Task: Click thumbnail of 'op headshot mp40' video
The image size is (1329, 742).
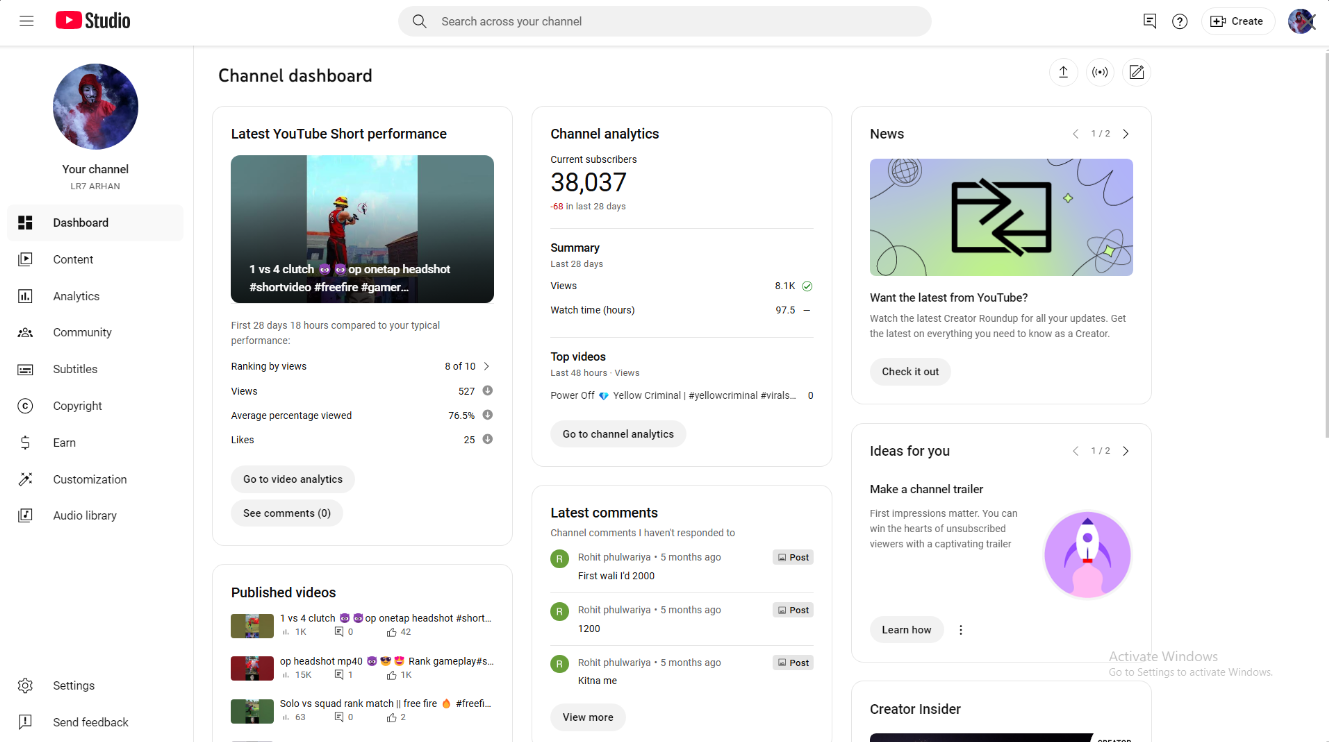Action: point(252,668)
